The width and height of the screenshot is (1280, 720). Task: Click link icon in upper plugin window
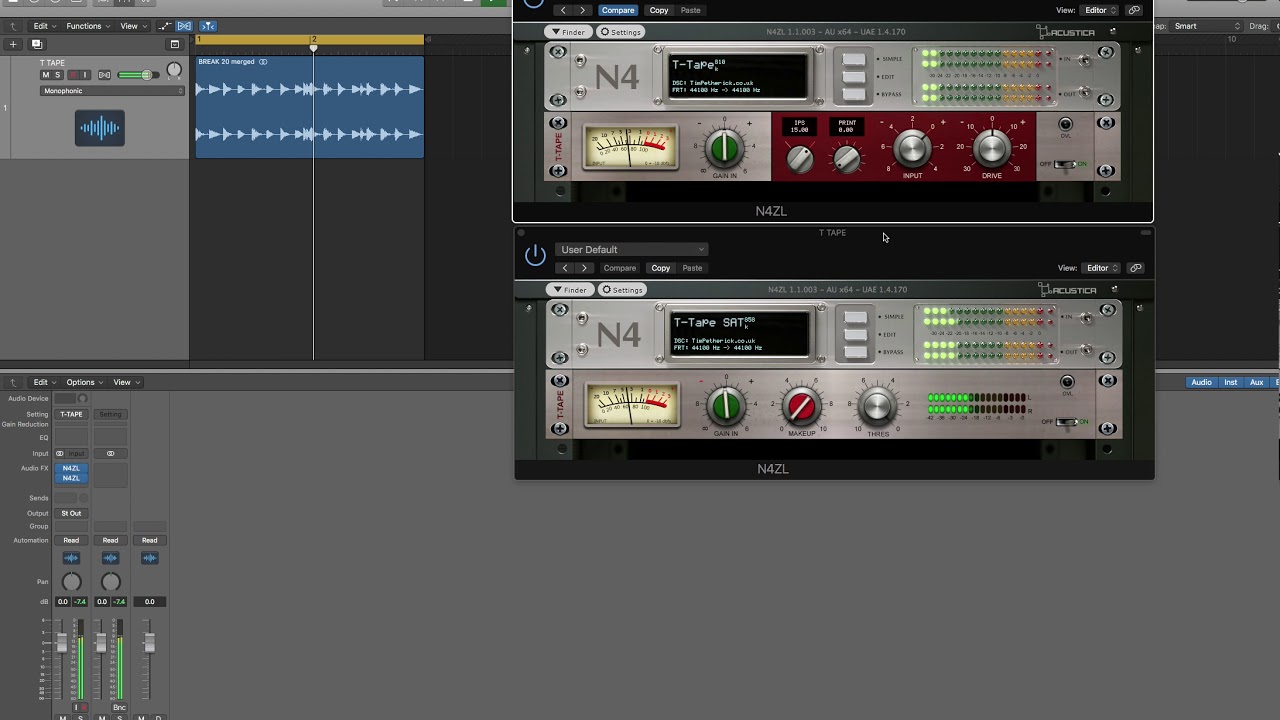point(1134,10)
